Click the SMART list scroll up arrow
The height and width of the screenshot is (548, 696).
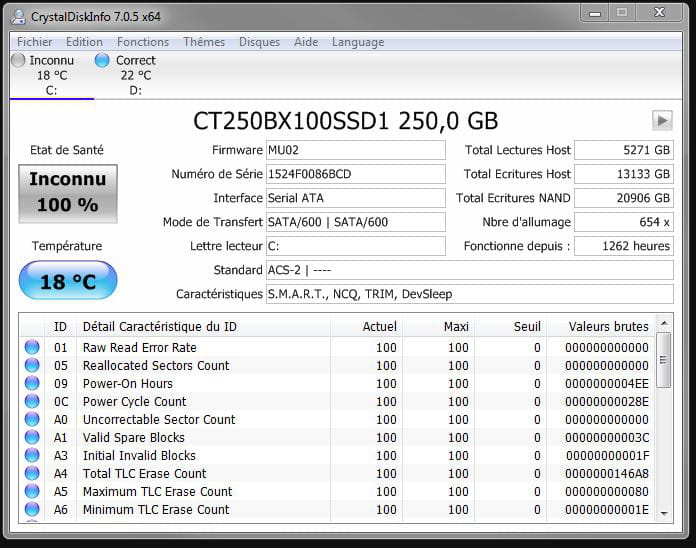pyautogui.click(x=664, y=323)
